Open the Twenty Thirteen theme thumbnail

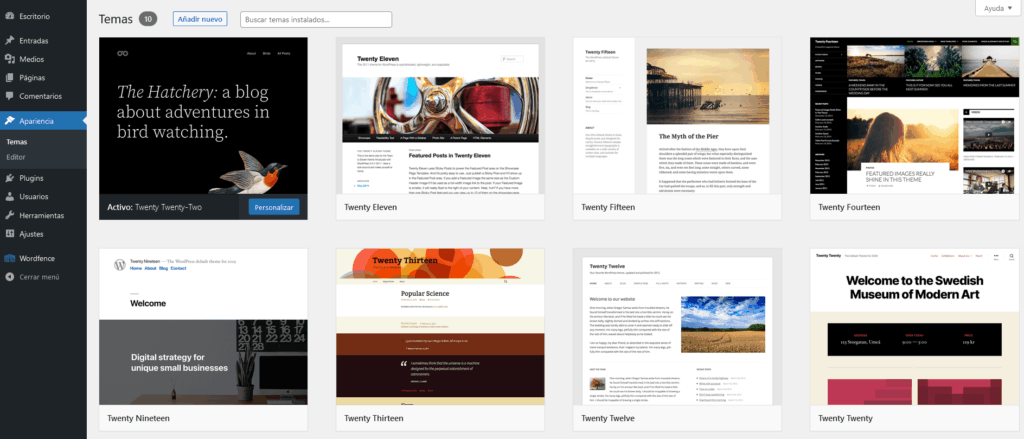(440, 327)
